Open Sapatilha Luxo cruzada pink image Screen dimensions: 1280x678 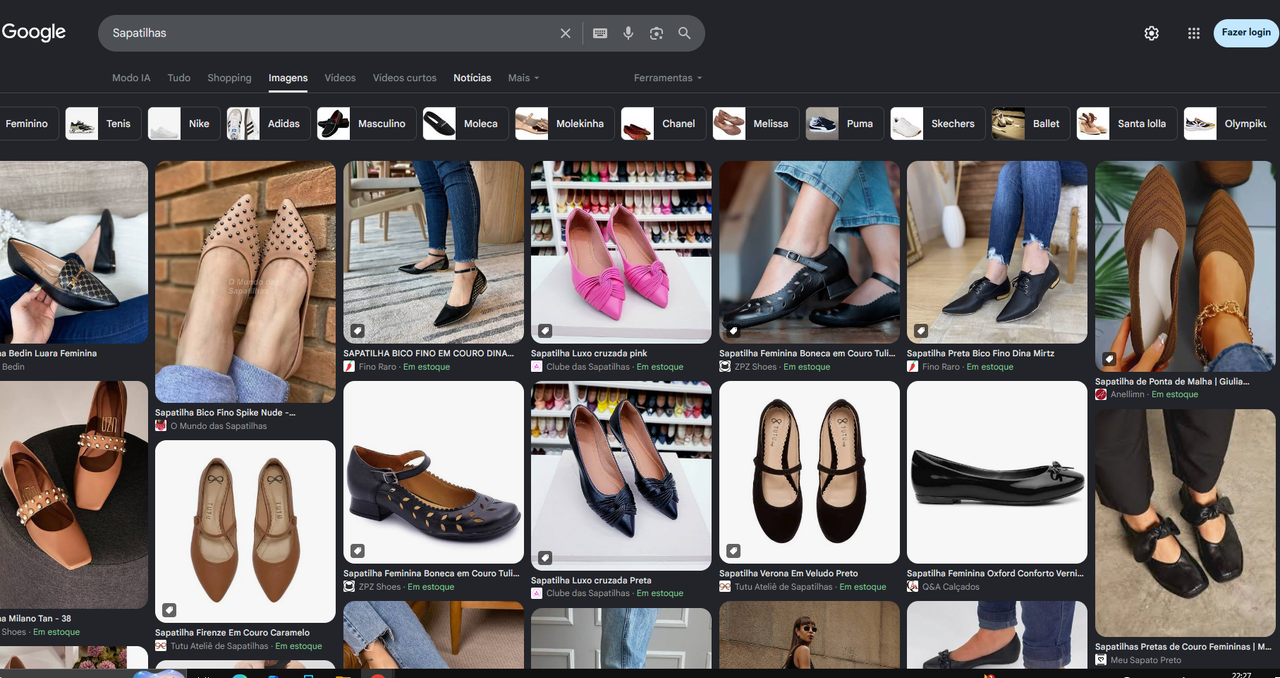pos(621,252)
